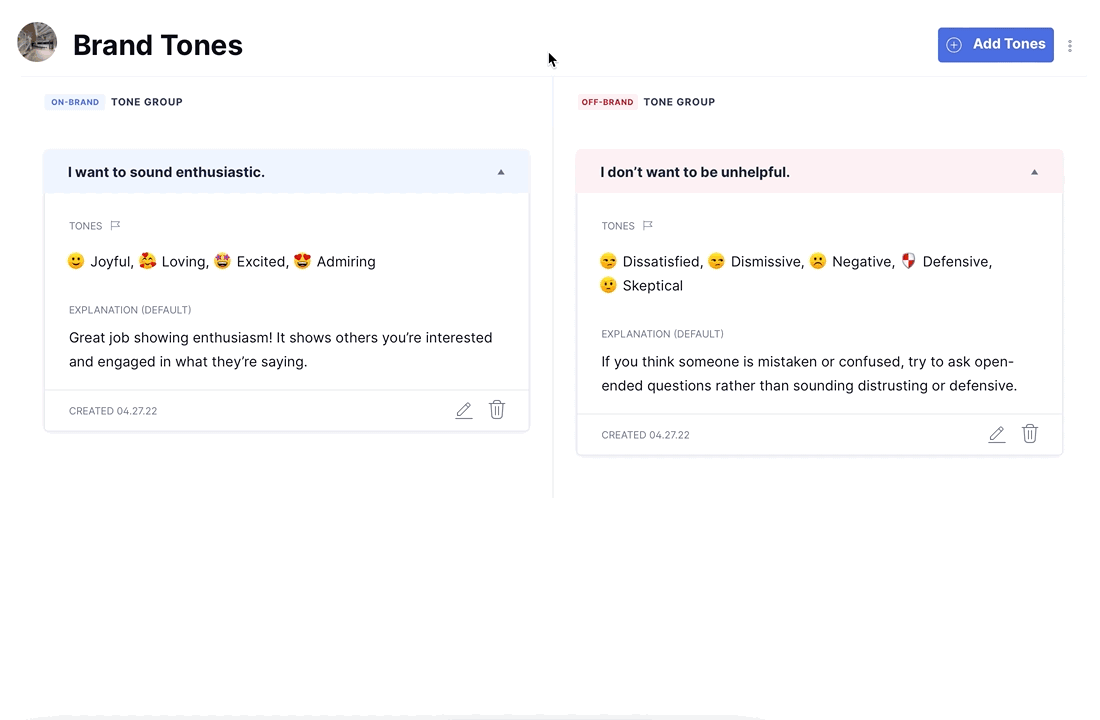
Task: Click the Skeptical tone label
Action: [652, 286]
